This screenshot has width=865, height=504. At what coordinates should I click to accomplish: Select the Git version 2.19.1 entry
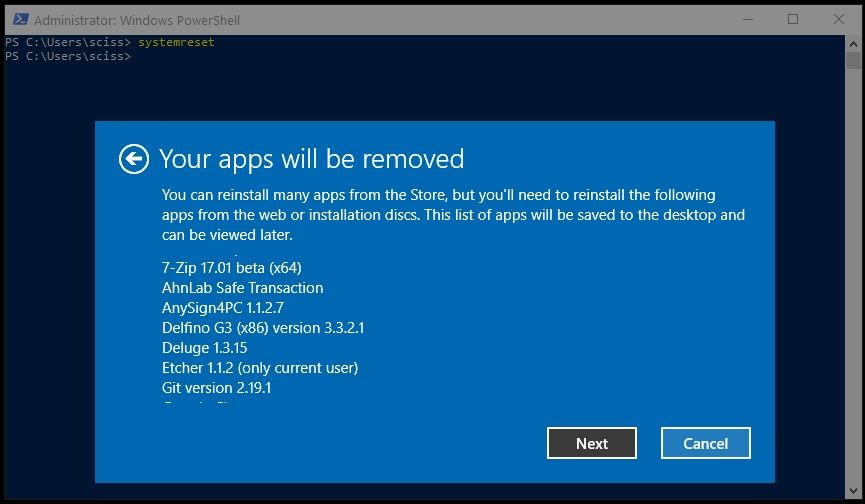point(216,388)
